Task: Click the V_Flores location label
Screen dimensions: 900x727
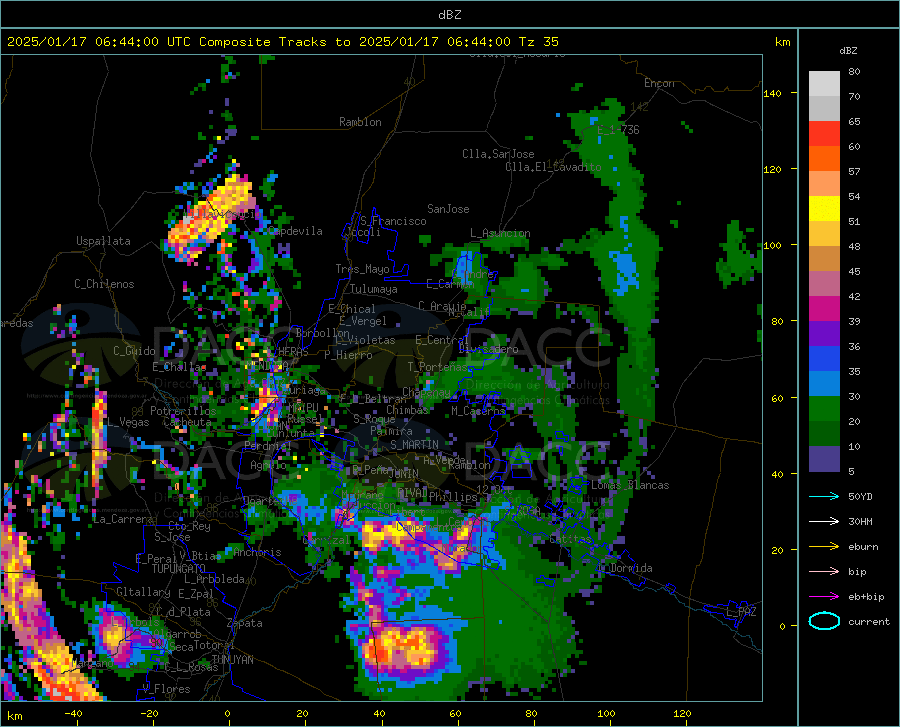Action: (x=166, y=689)
